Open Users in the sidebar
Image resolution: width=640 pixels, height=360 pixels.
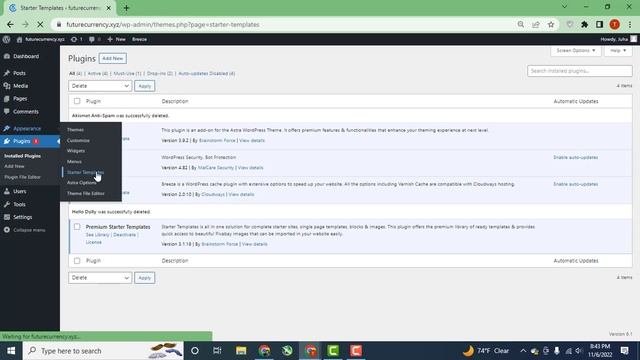coord(20,191)
